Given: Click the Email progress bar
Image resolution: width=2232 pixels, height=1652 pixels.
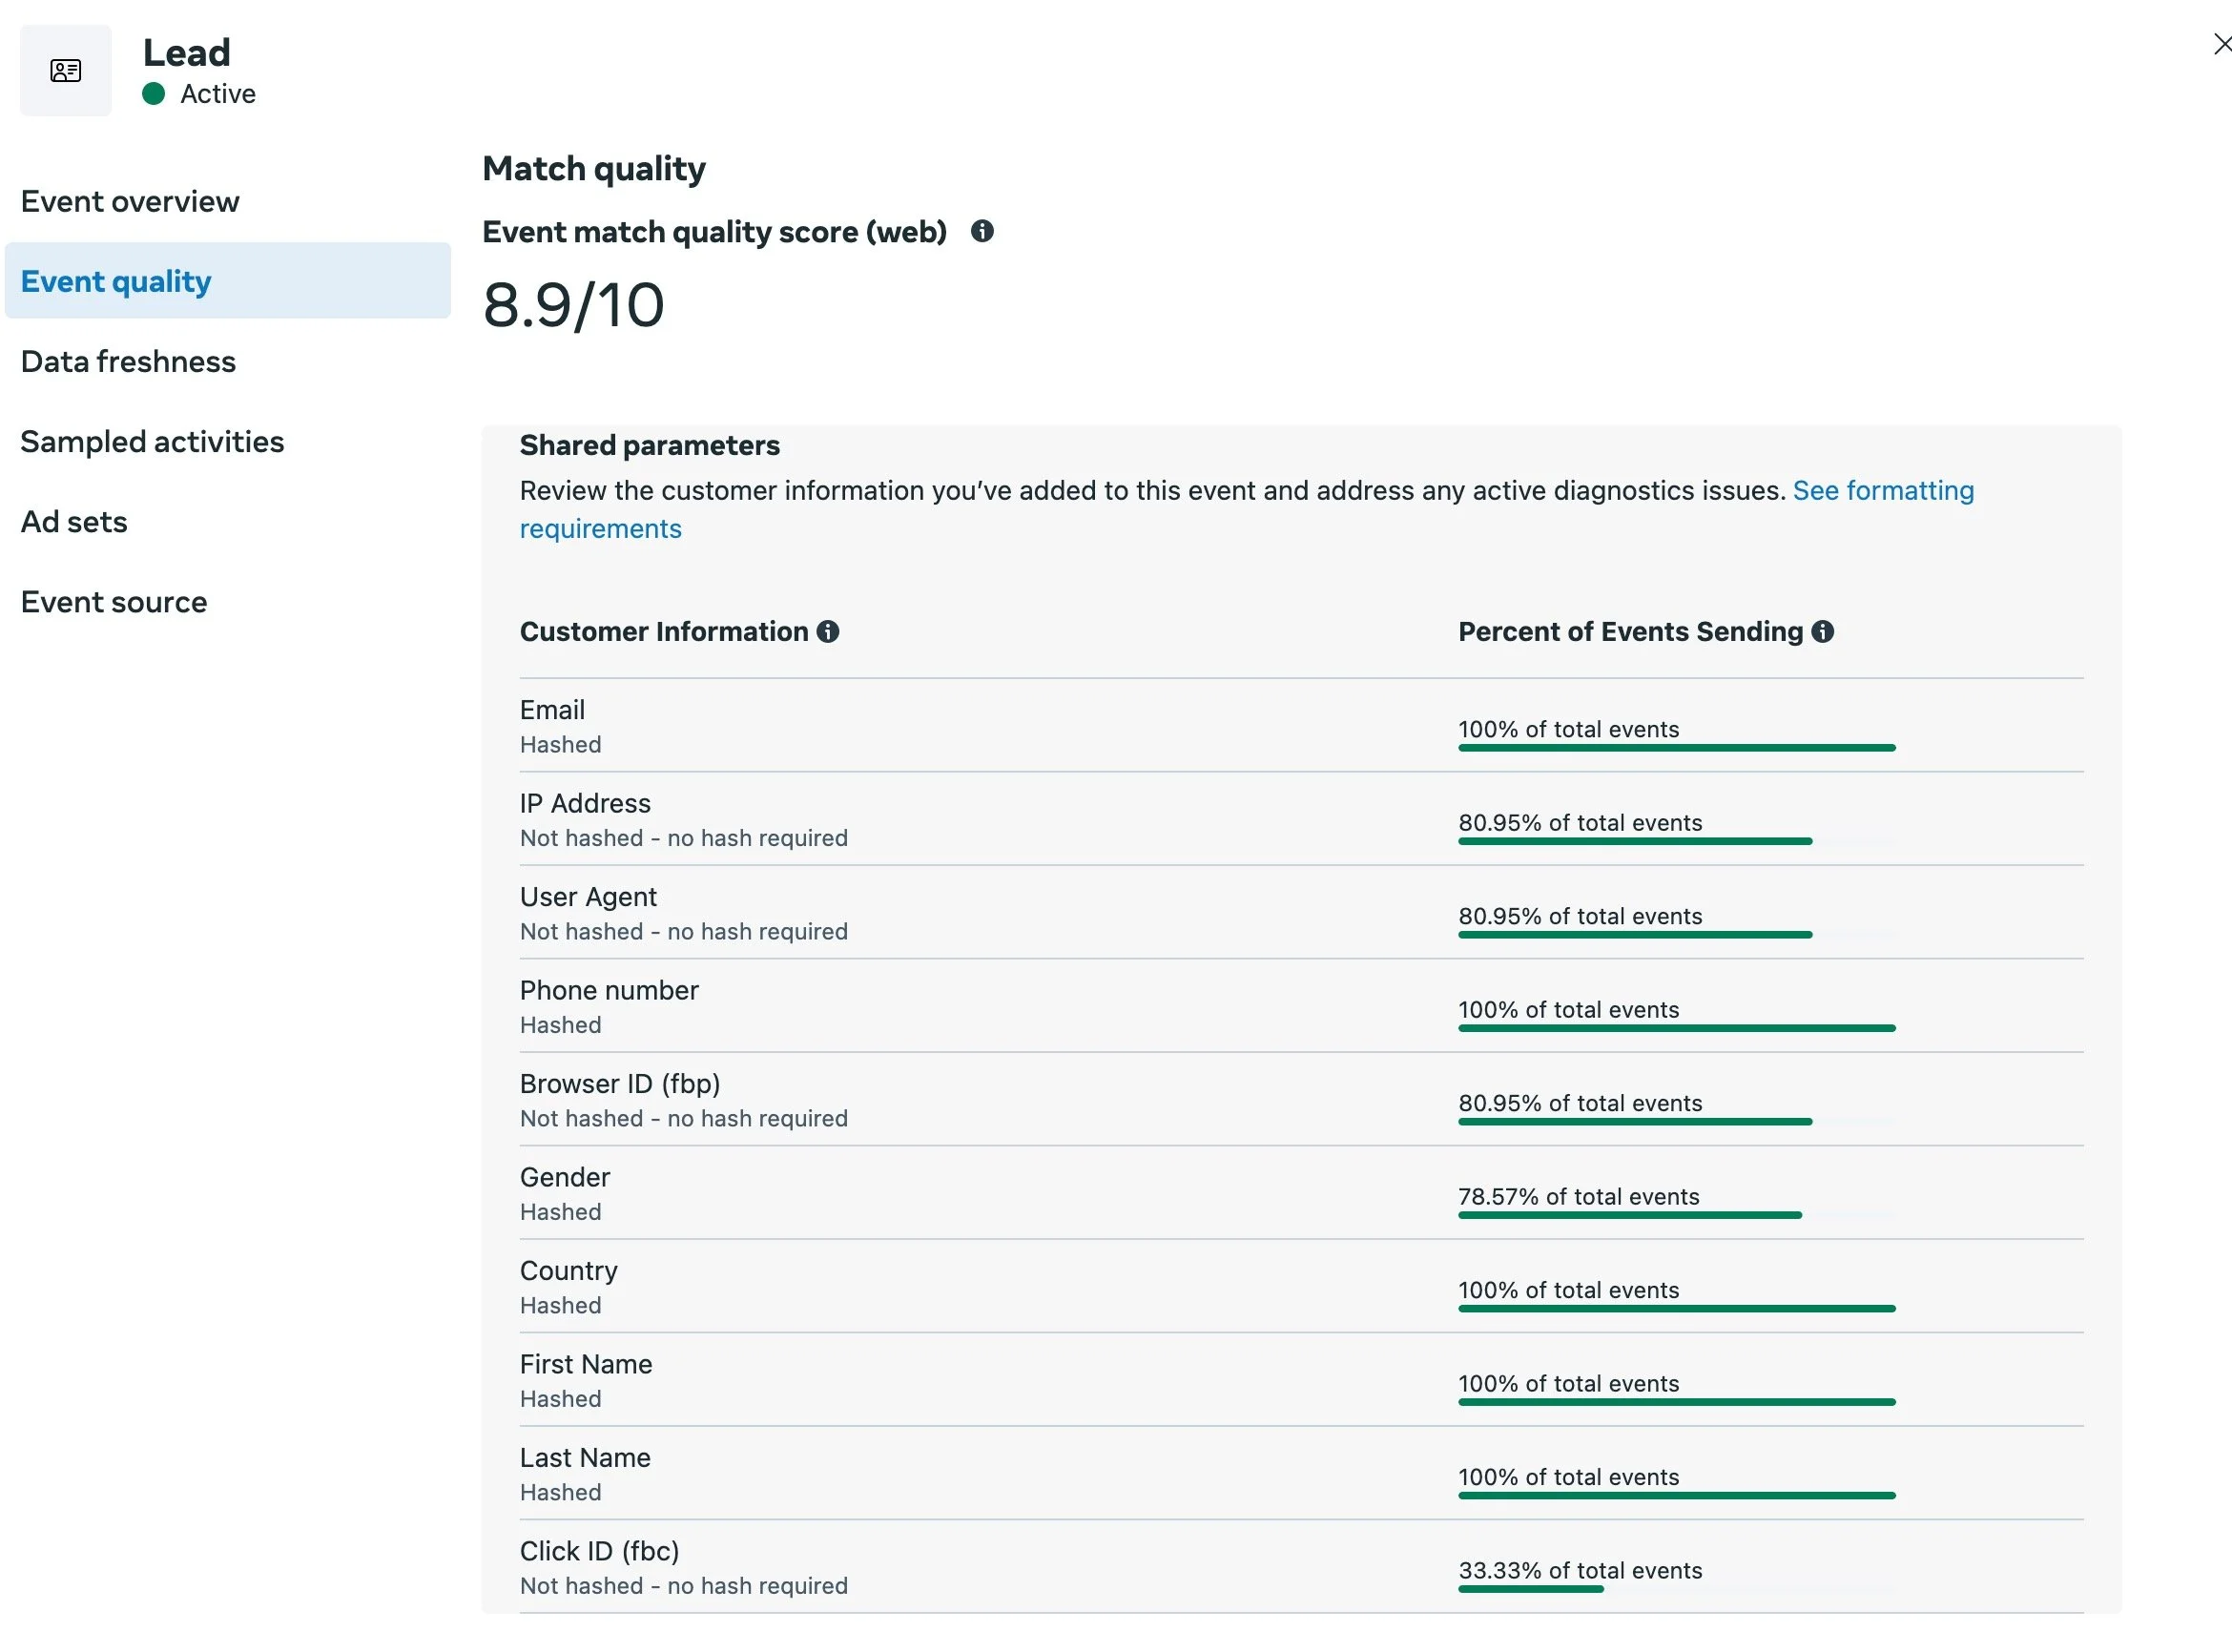Looking at the screenshot, I should click(x=1676, y=748).
